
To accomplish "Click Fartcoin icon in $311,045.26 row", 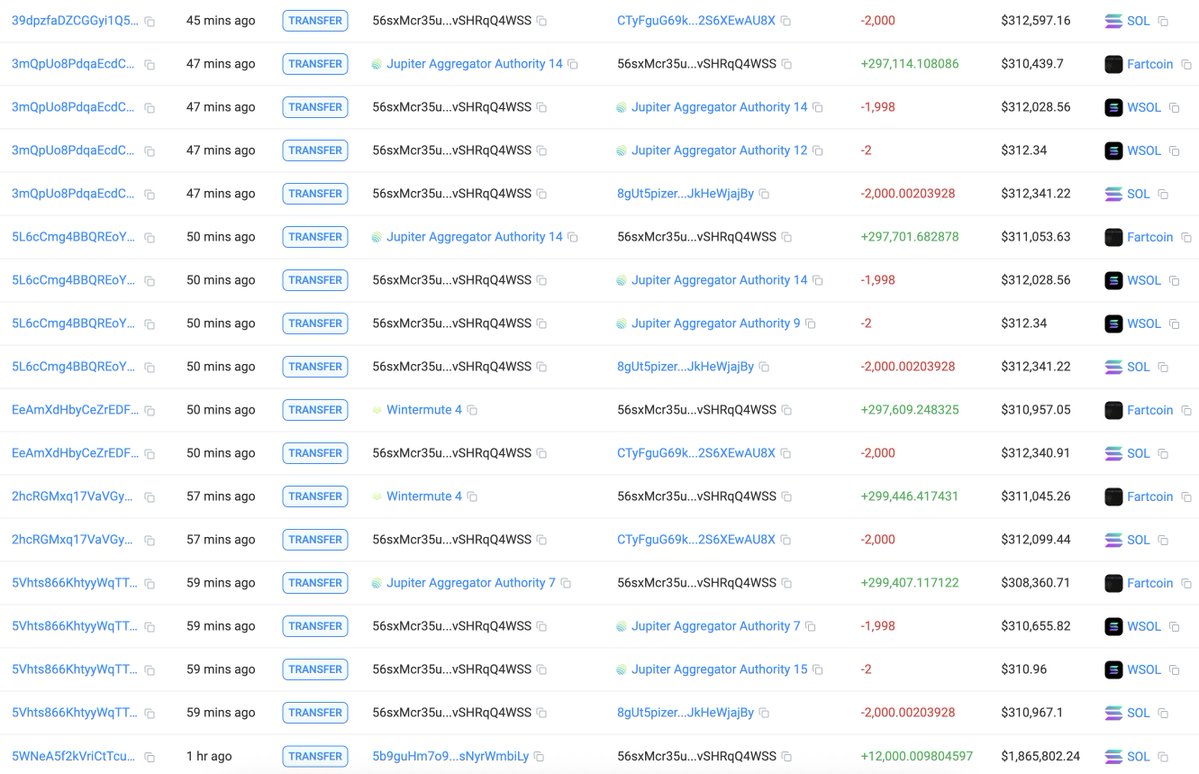I will point(1113,496).
